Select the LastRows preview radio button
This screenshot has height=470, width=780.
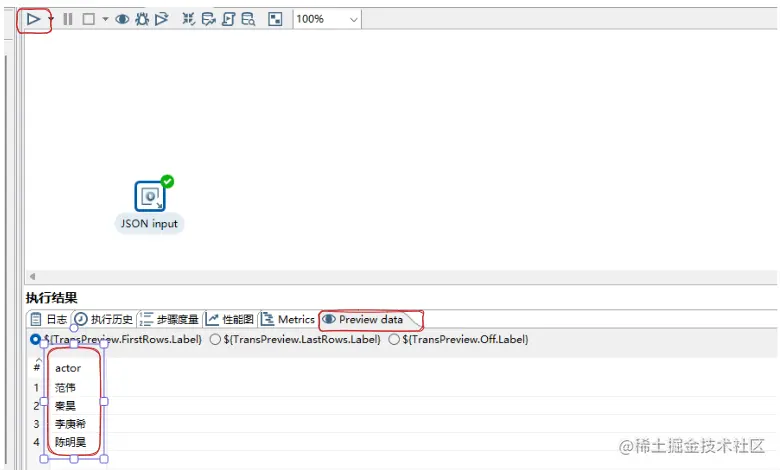pyautogui.click(x=215, y=339)
